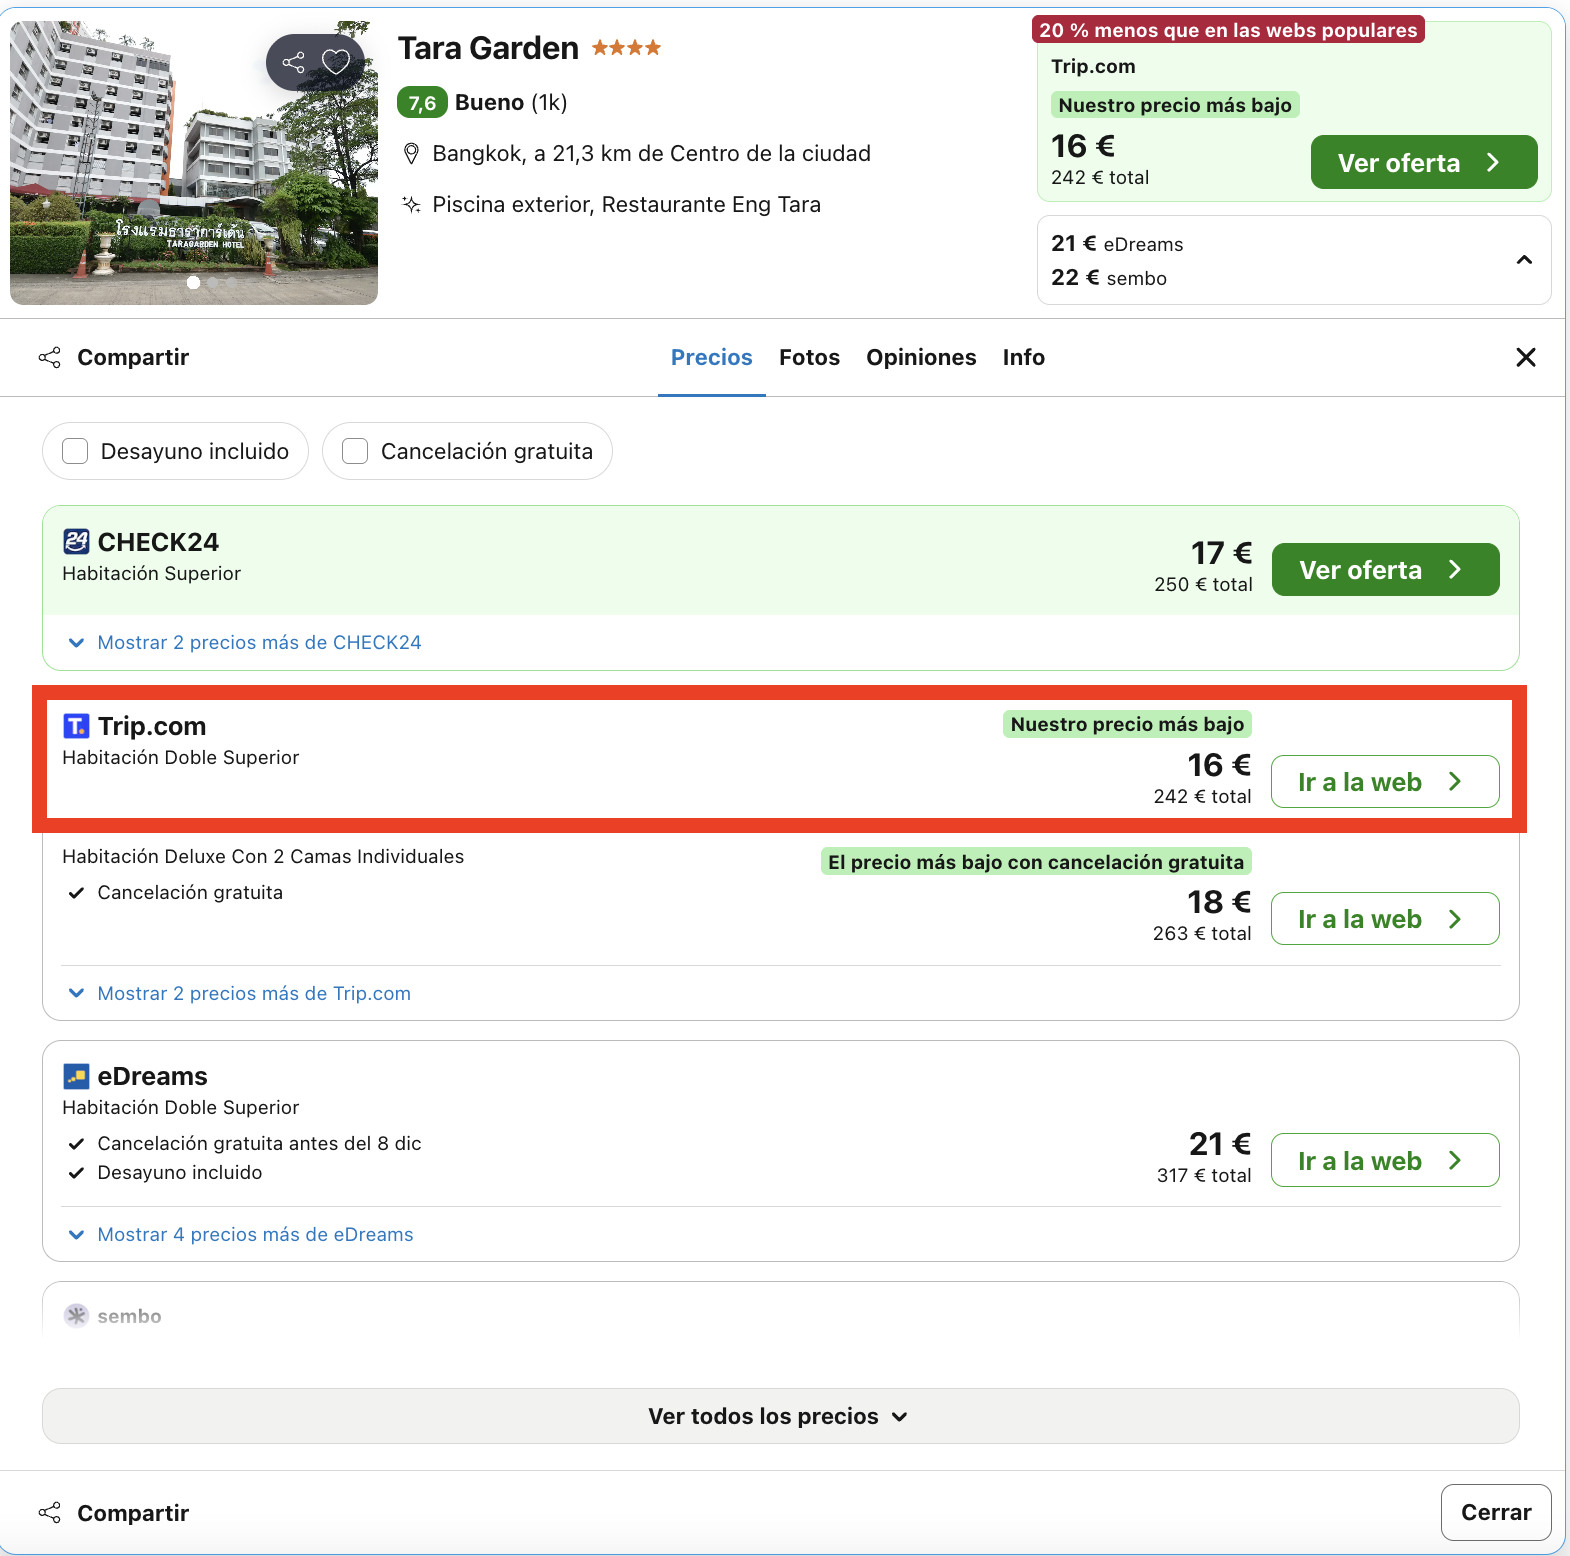The height and width of the screenshot is (1556, 1570).
Task: Click the eDreams logo icon
Action: point(76,1076)
